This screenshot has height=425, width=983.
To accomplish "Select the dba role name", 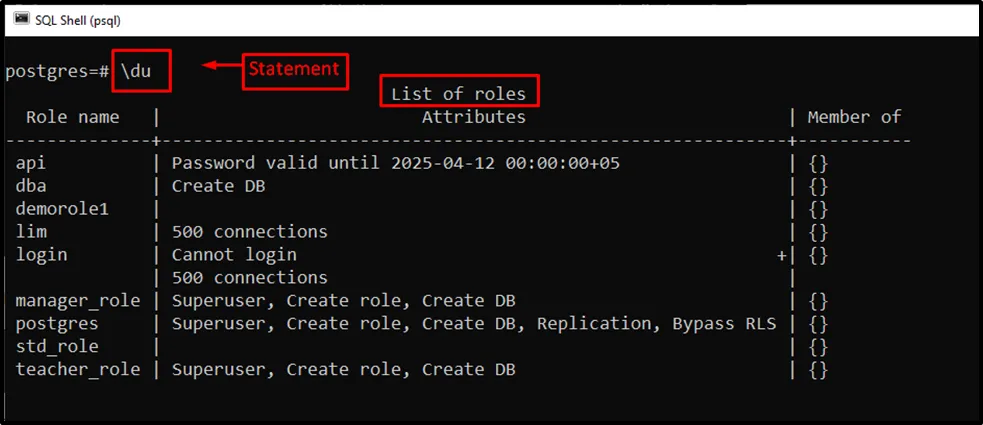I will [31, 186].
